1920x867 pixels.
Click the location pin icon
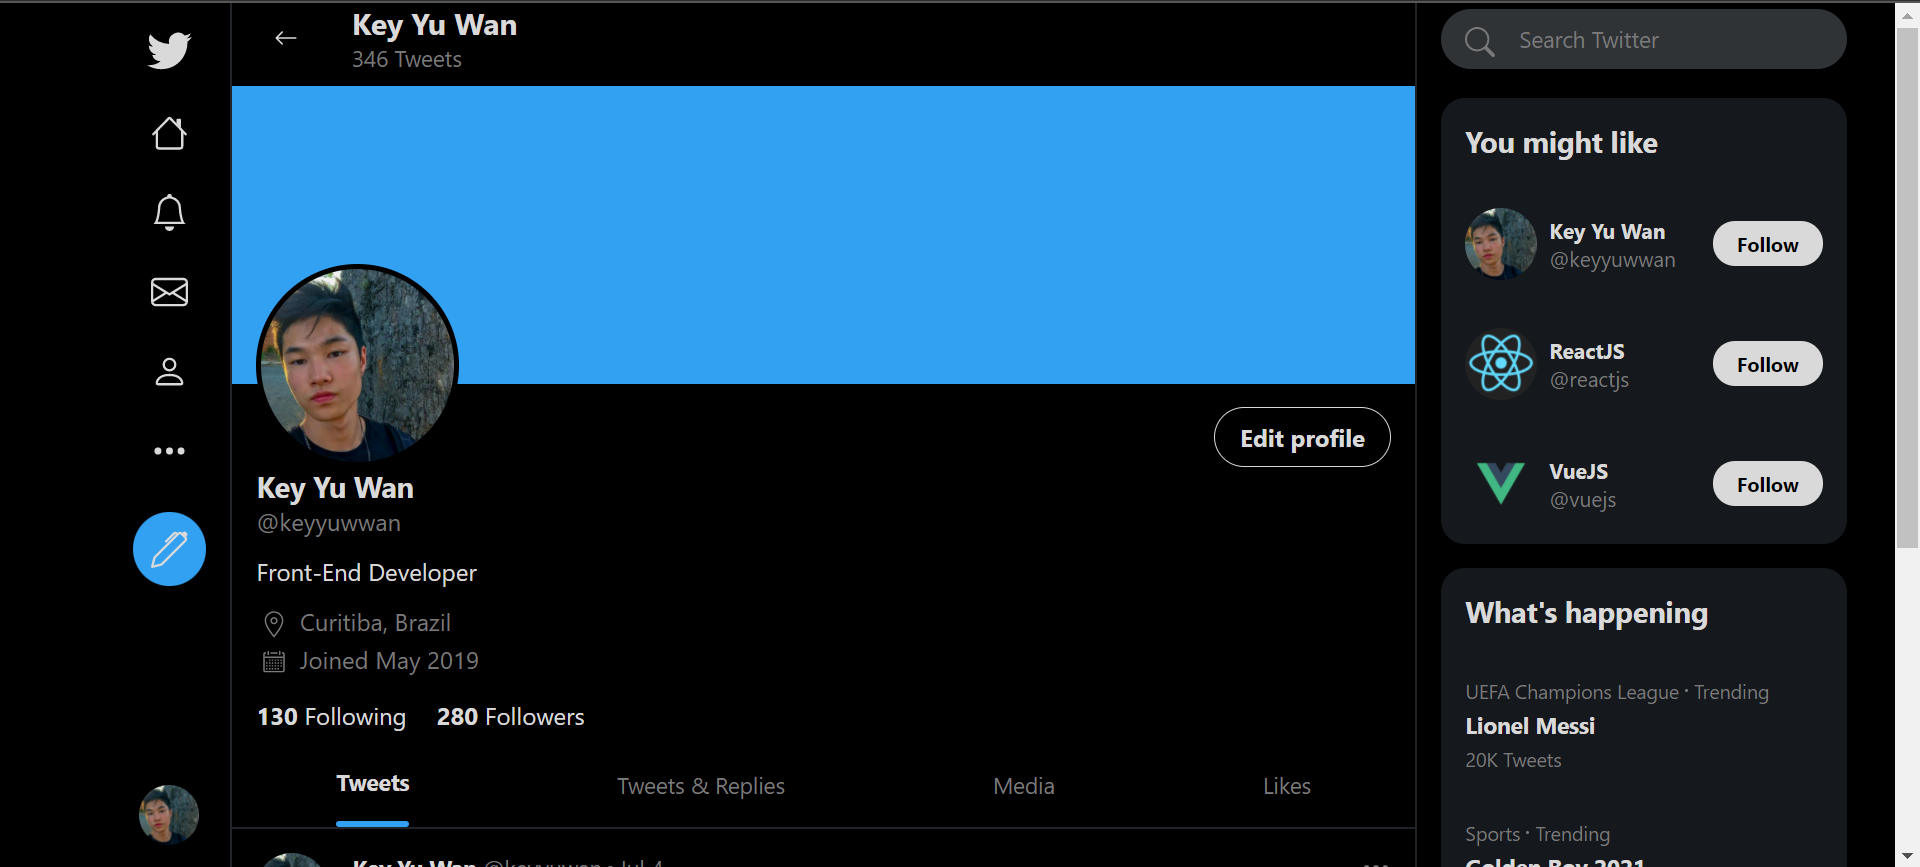click(274, 624)
